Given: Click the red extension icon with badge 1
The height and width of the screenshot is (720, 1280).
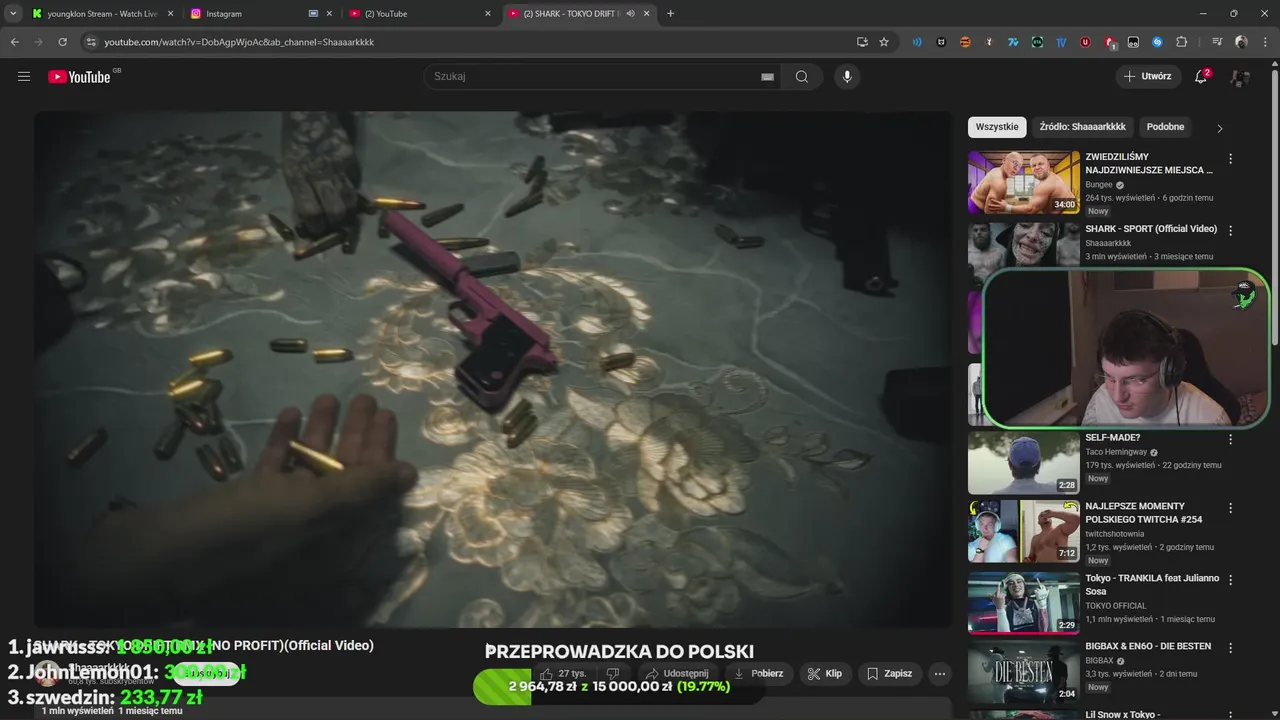Looking at the screenshot, I should 1109,42.
